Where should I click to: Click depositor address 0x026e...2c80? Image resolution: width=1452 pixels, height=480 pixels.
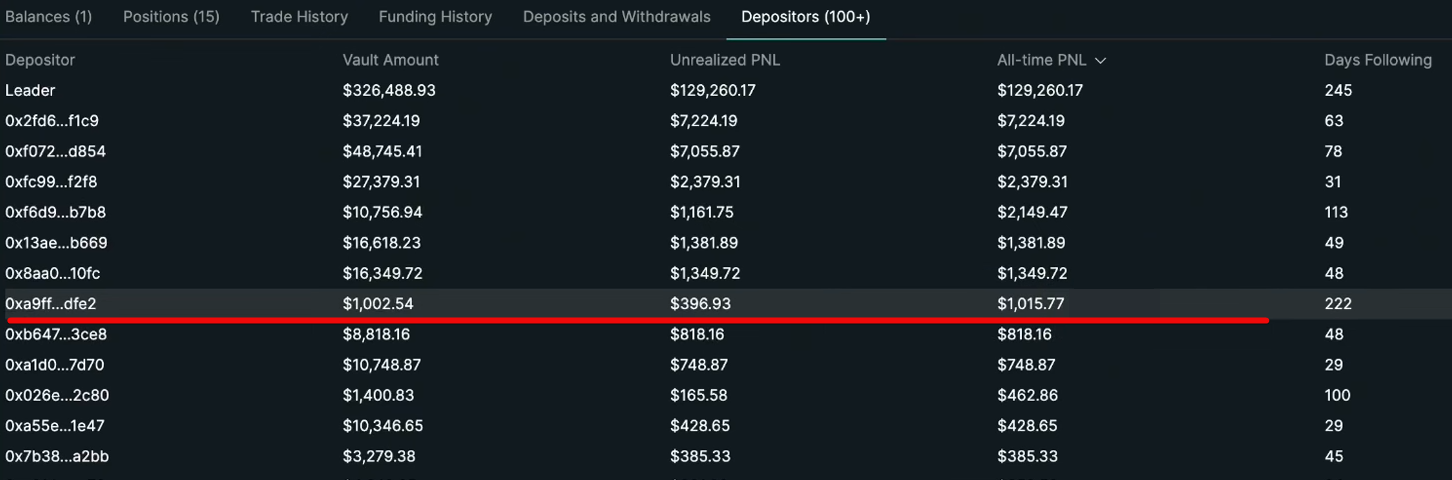tap(57, 395)
